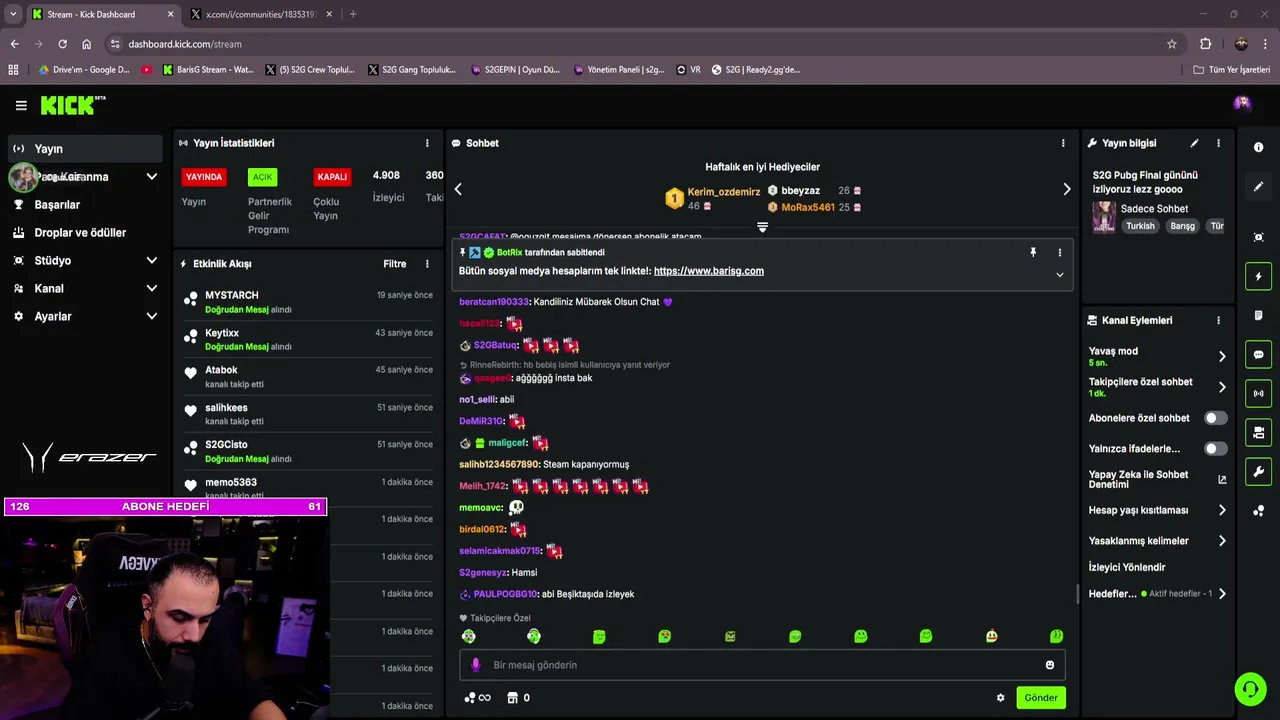The image size is (1280, 720).
Task: Open chat settings gear icon
Action: (1000, 698)
